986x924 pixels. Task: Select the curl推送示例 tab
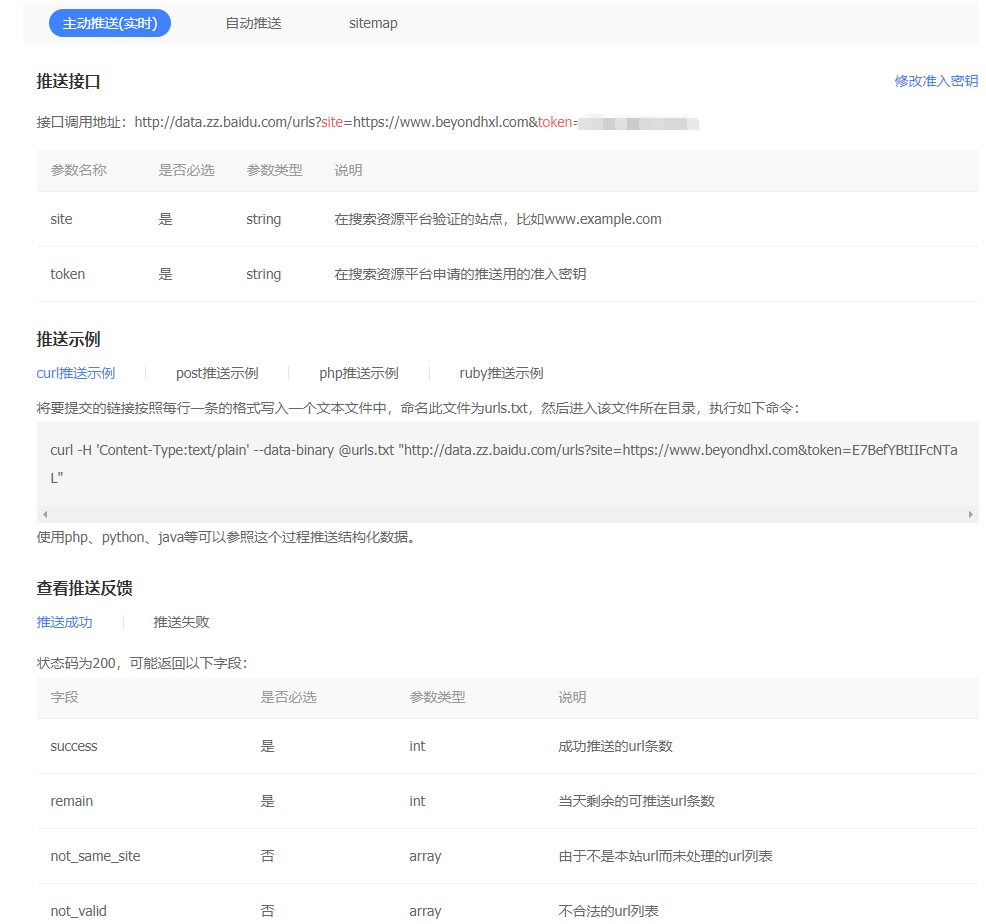(x=76, y=373)
